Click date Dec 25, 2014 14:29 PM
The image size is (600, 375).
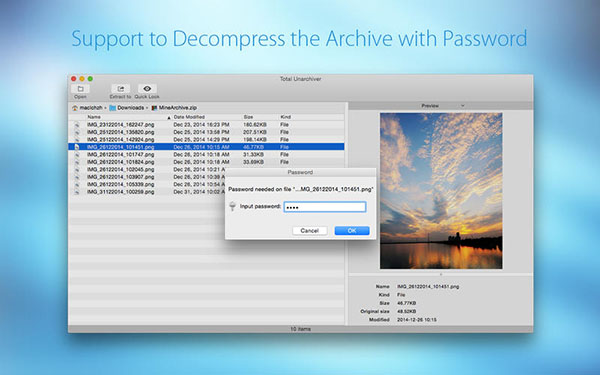tap(201, 140)
